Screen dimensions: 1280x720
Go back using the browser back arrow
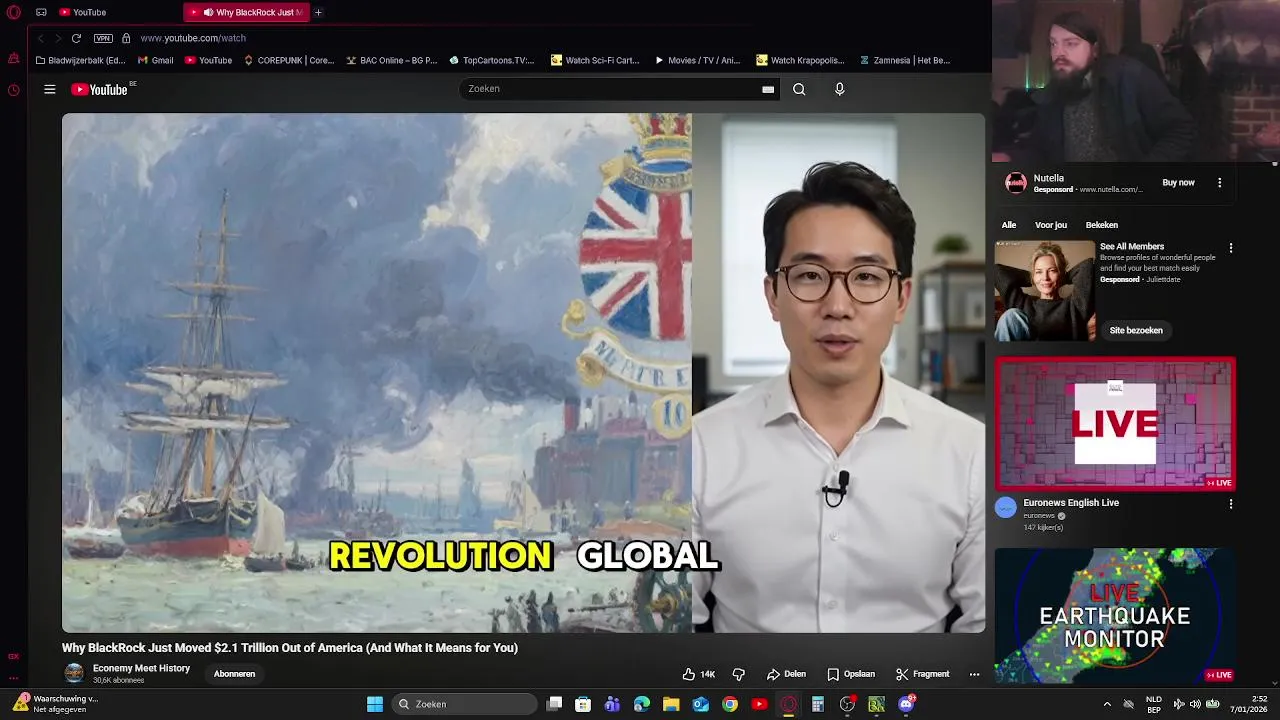(41, 38)
